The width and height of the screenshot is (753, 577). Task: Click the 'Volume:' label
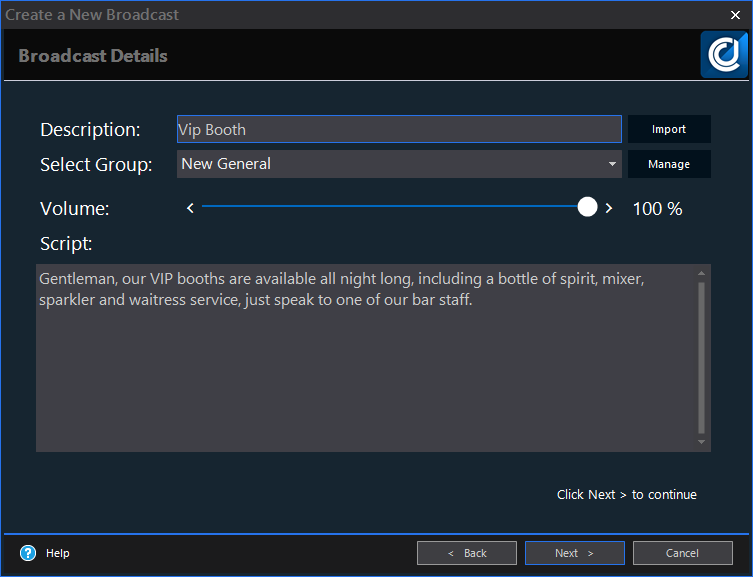click(75, 209)
